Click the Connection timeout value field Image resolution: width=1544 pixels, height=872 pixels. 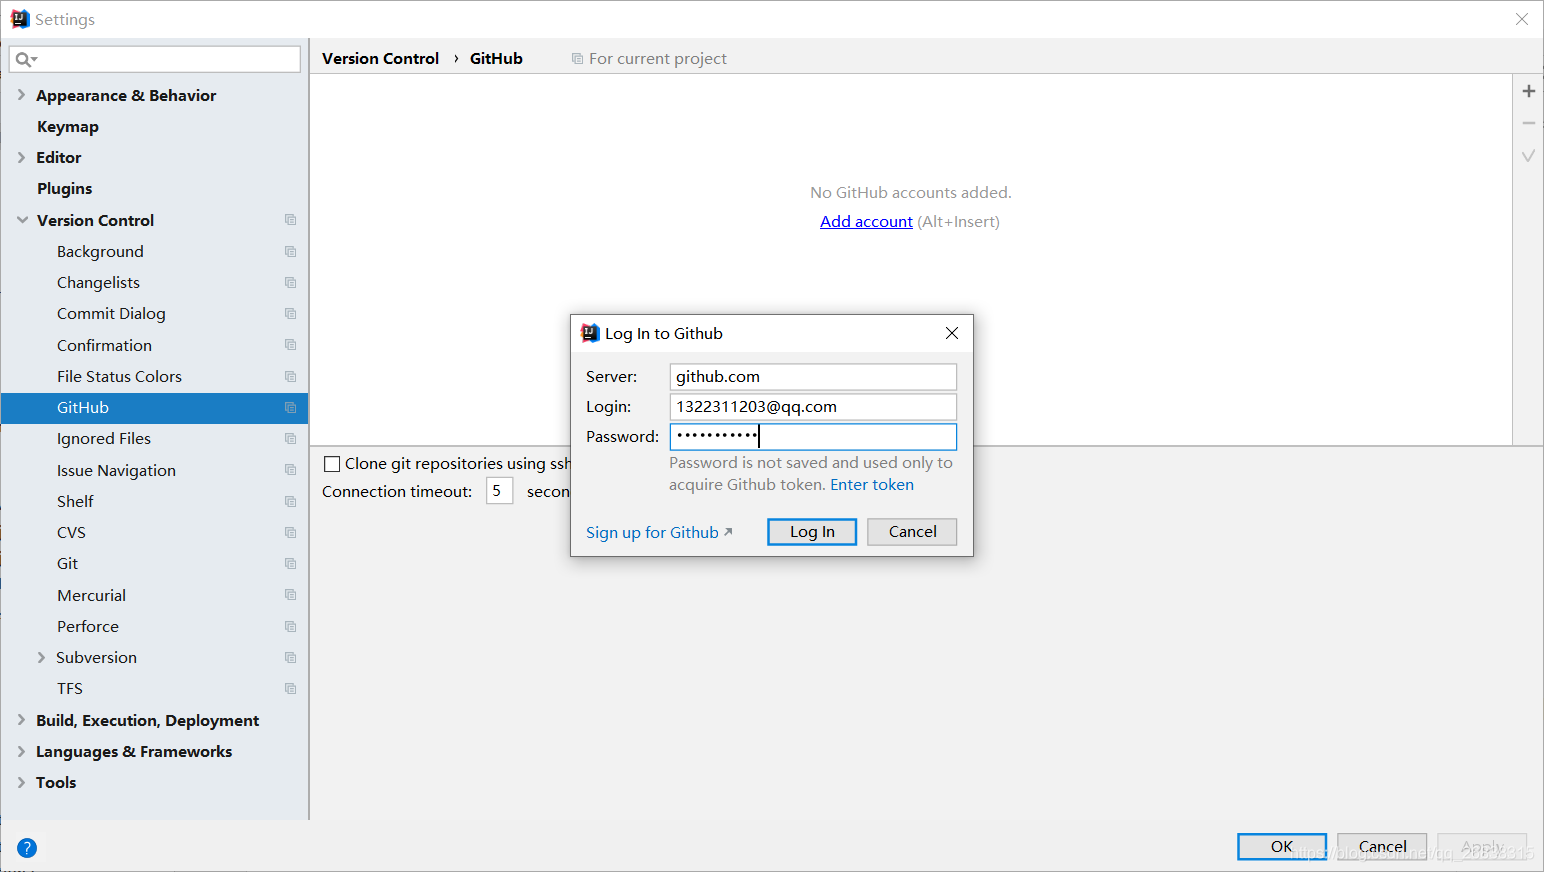coord(499,491)
